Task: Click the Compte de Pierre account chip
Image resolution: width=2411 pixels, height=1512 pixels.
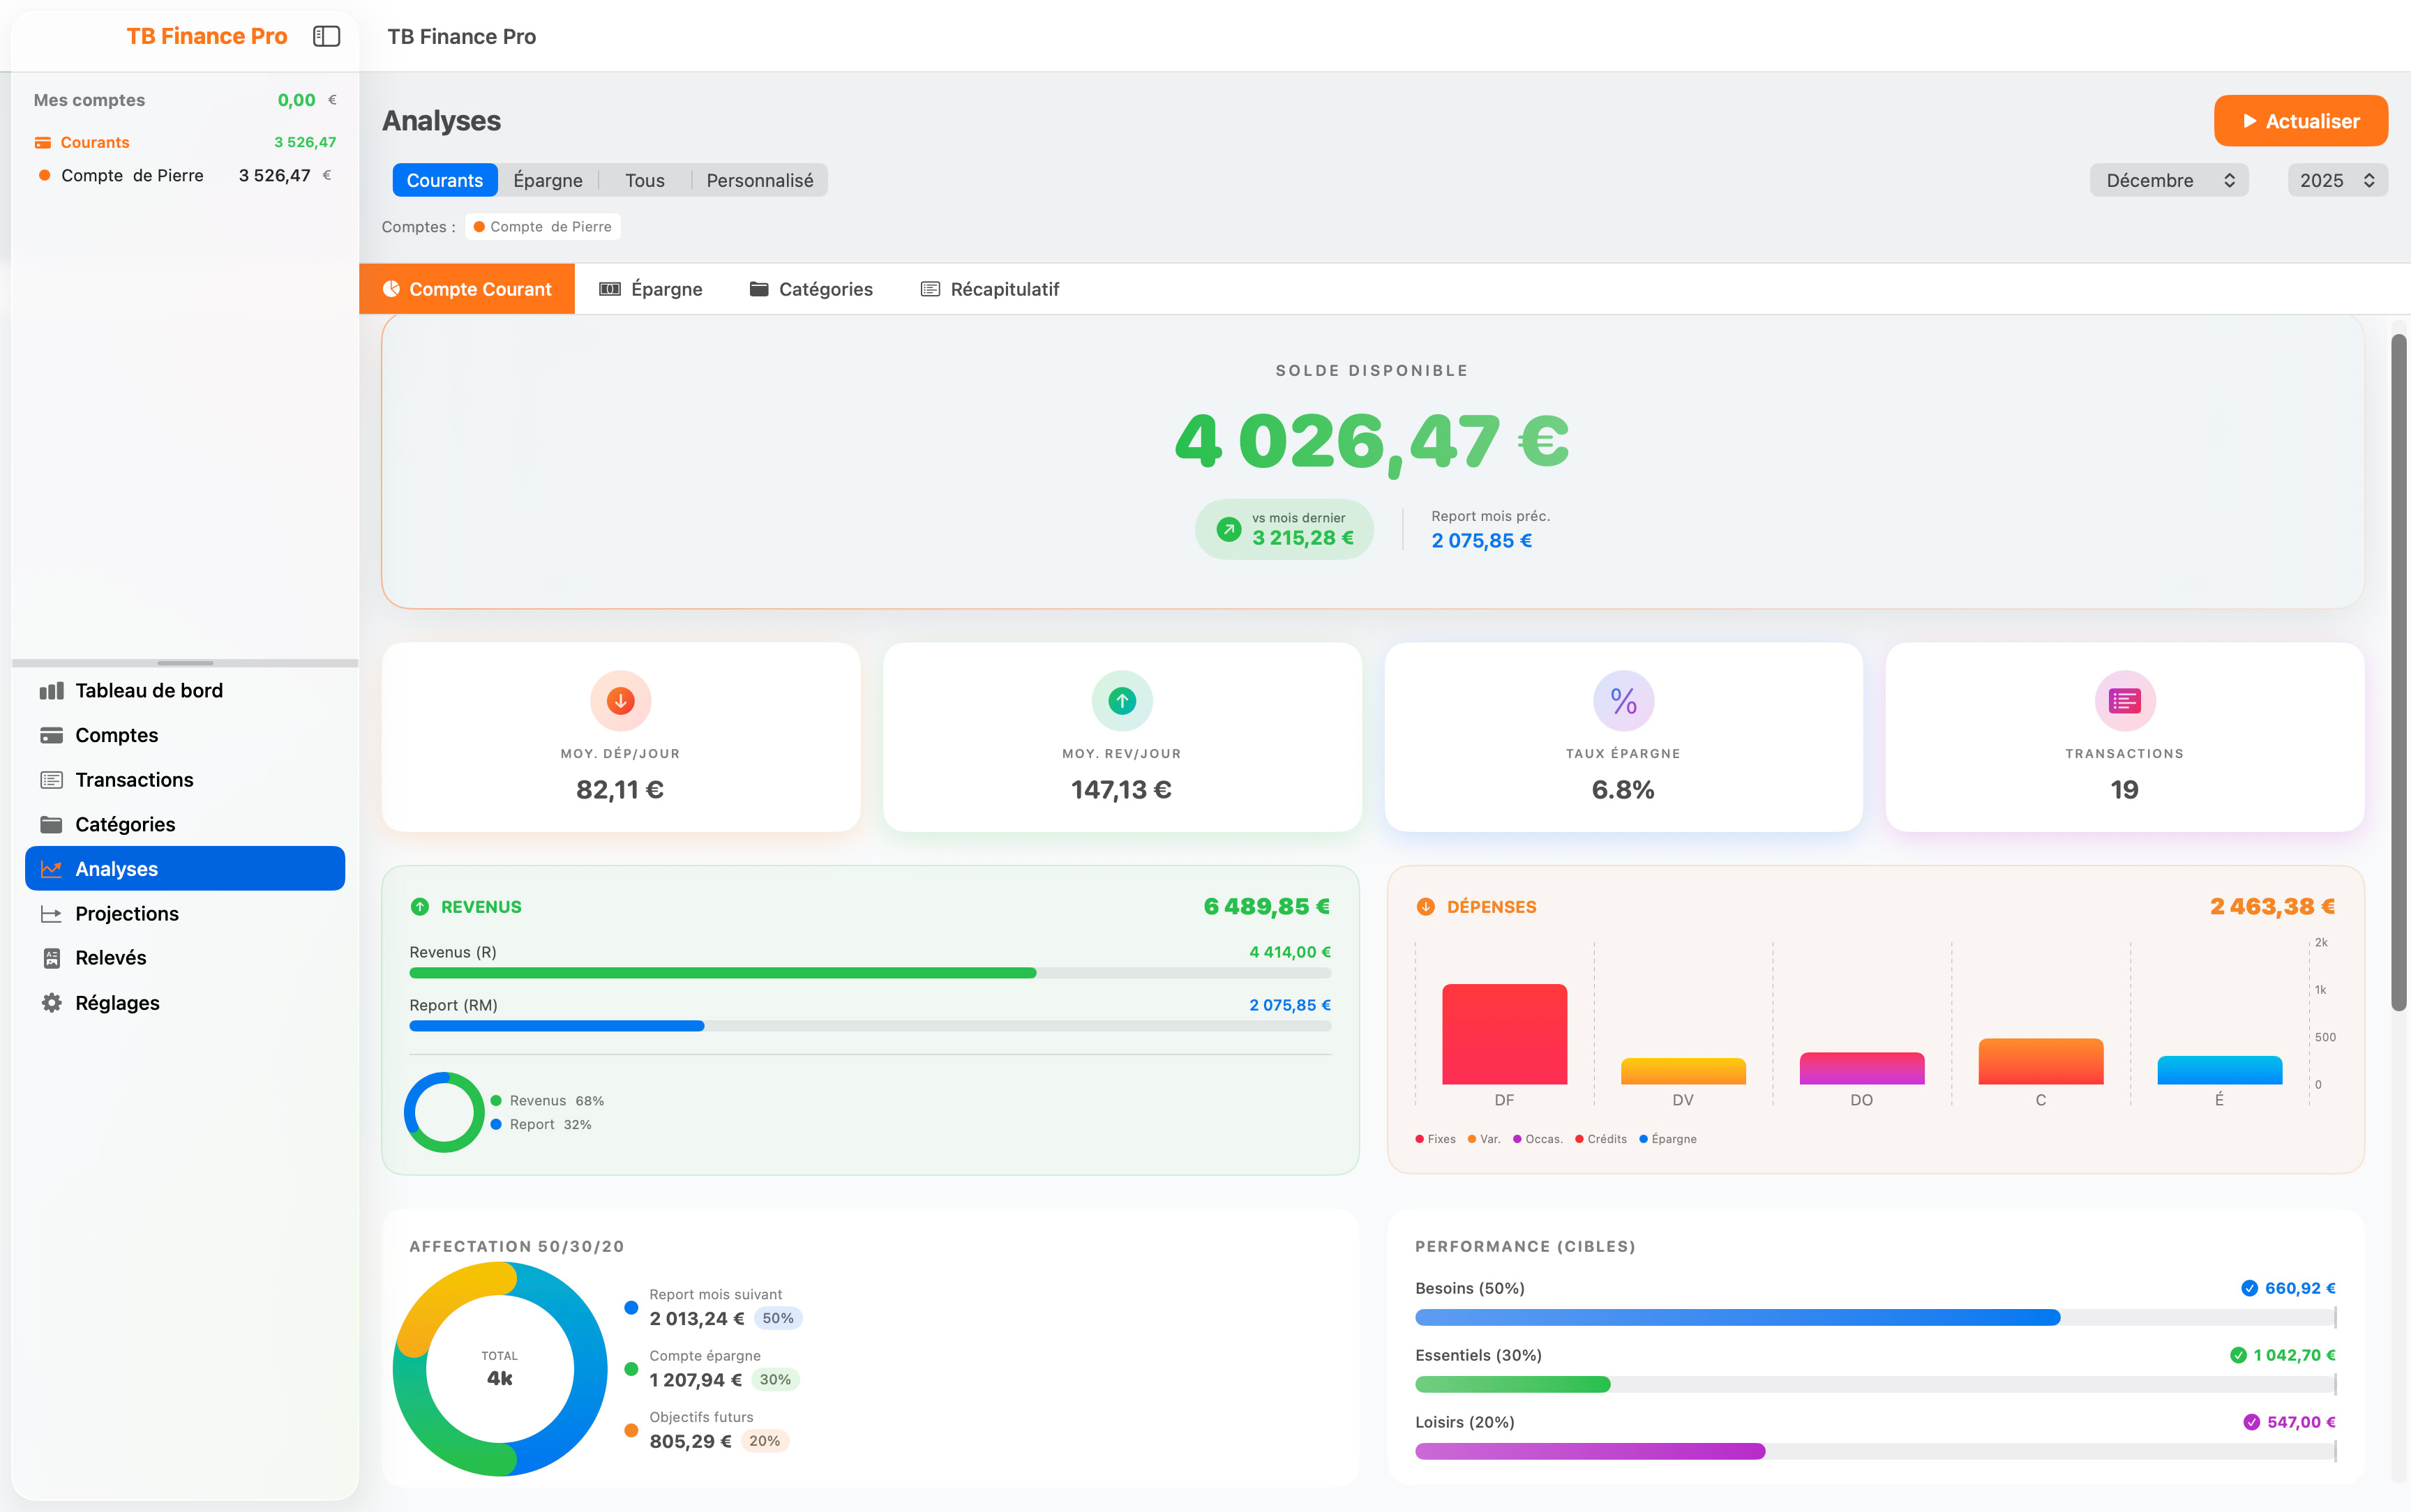Action: pyautogui.click(x=543, y=227)
